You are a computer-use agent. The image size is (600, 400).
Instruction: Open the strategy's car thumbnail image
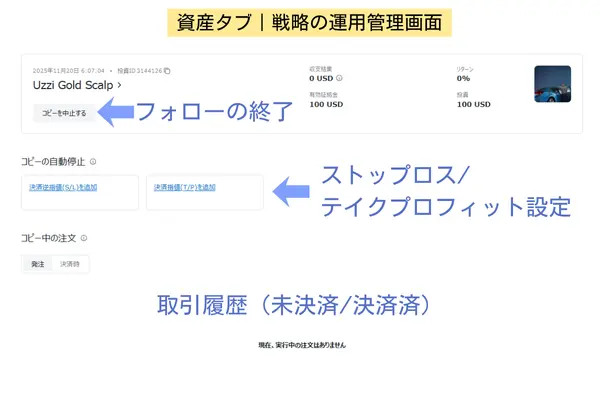coord(552,85)
